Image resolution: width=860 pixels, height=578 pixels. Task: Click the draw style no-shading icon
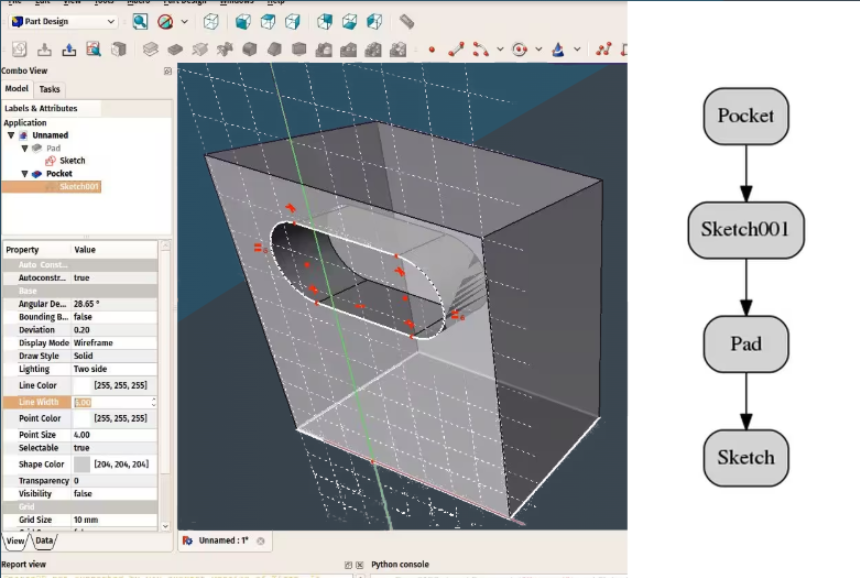tap(165, 21)
